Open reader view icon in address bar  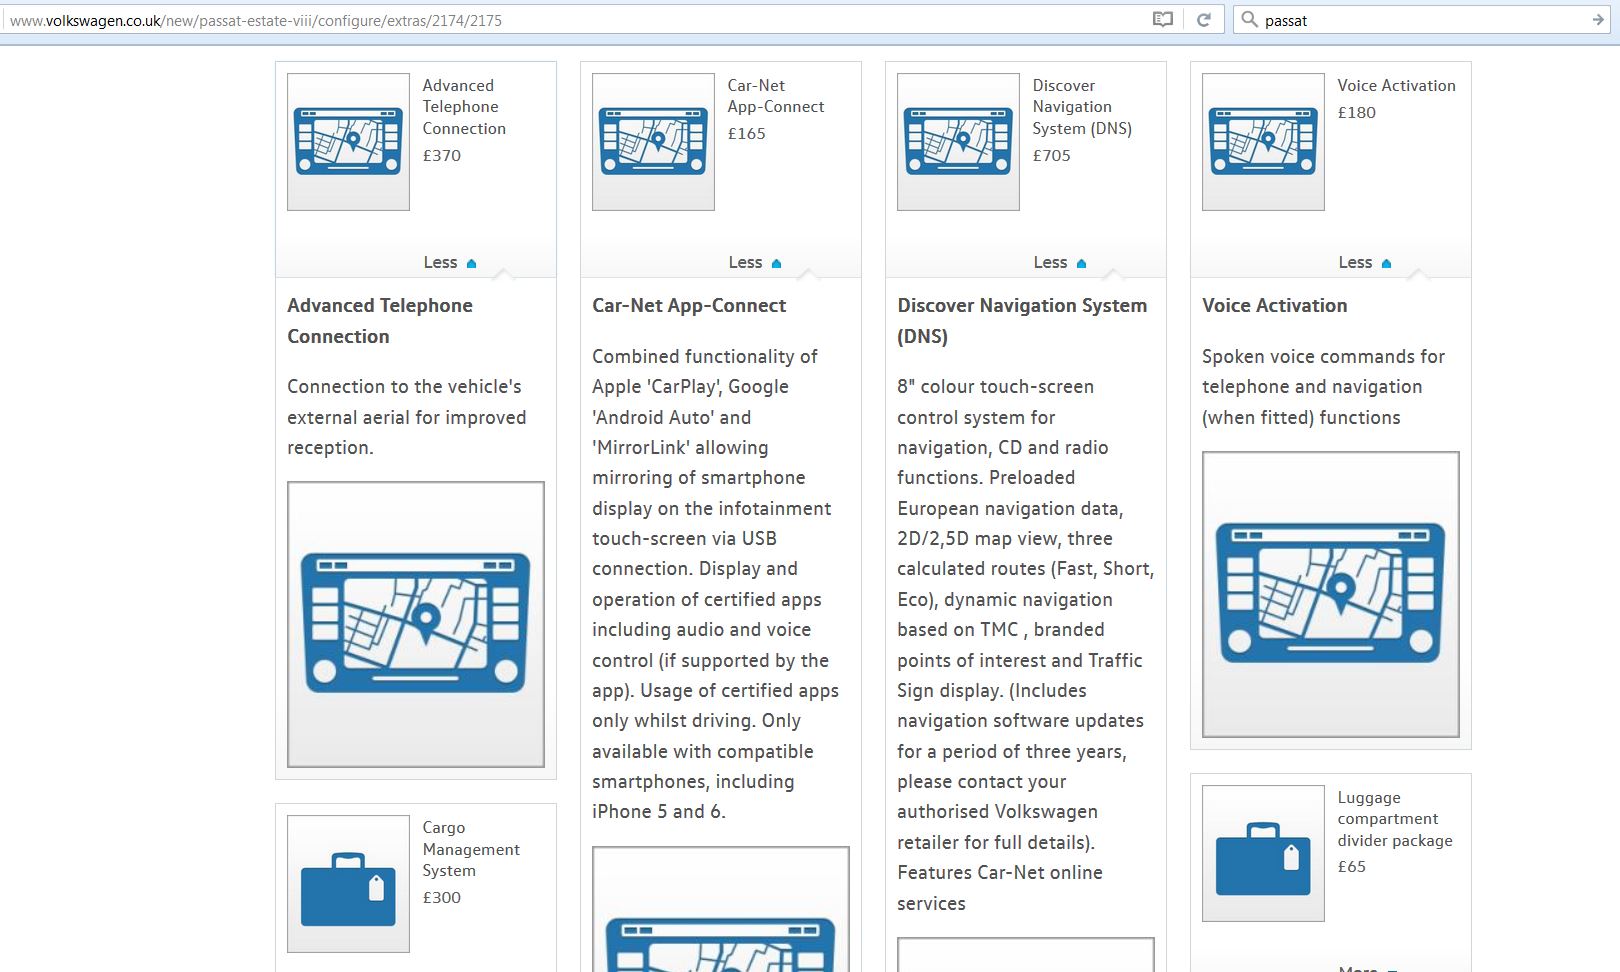(x=1162, y=20)
